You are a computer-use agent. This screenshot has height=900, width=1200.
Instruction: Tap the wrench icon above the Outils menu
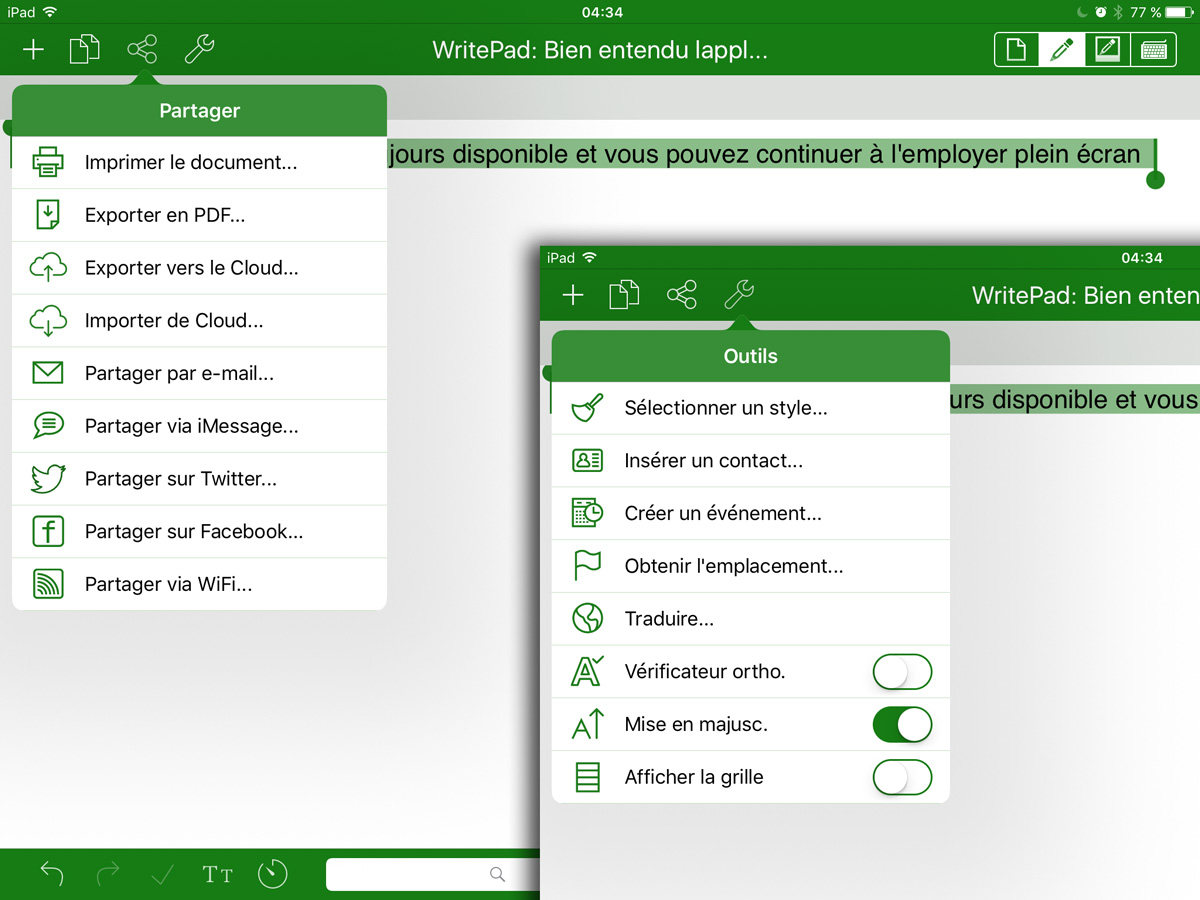[x=739, y=295]
